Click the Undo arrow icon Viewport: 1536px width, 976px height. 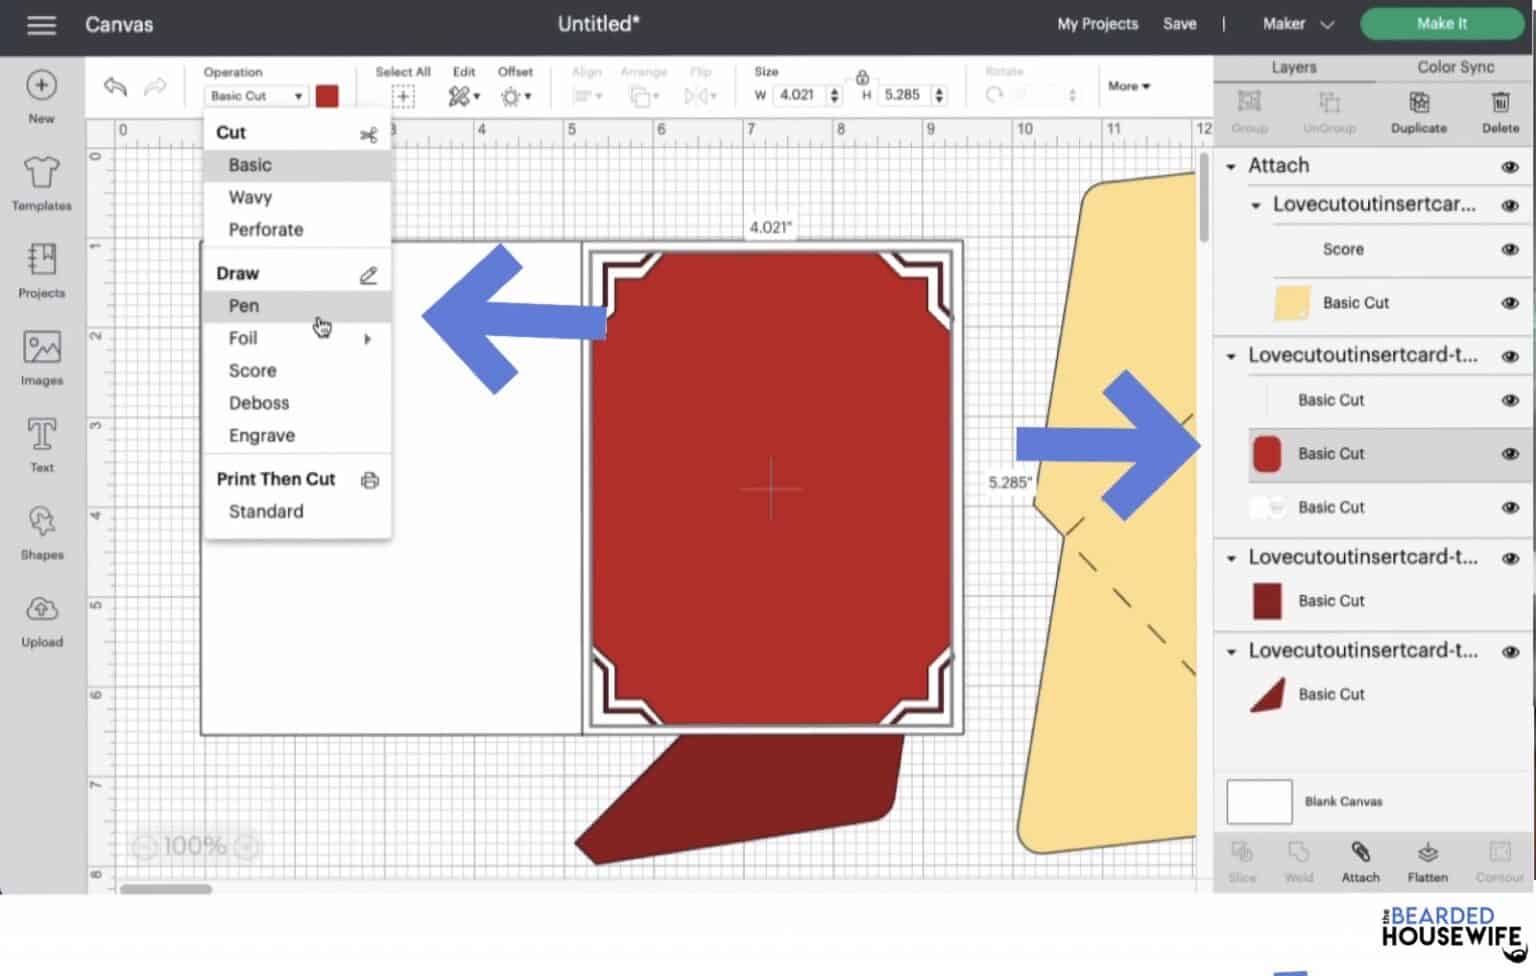tap(115, 88)
